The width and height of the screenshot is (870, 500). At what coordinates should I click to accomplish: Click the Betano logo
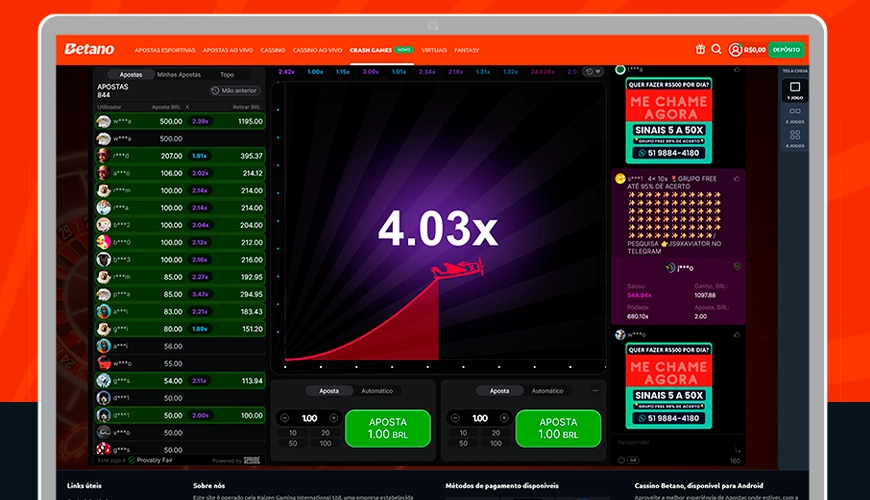pos(89,49)
